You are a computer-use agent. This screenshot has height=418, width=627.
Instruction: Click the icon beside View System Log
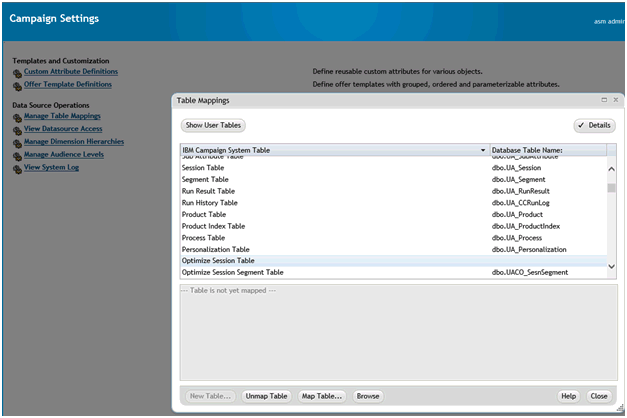click(17, 169)
